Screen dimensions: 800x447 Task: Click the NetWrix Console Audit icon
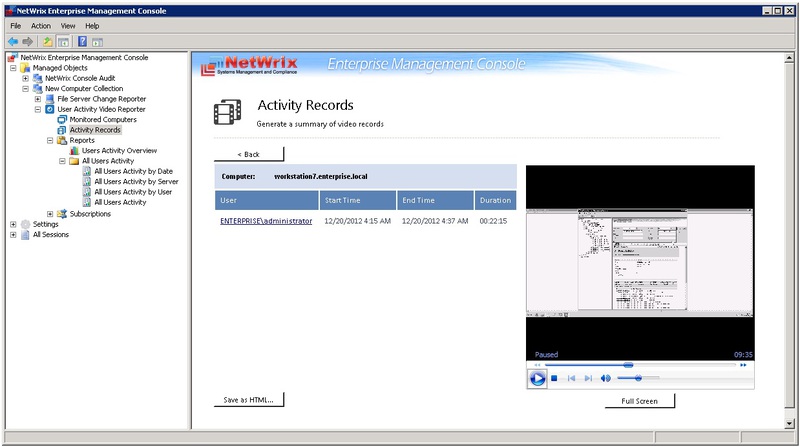37,78
